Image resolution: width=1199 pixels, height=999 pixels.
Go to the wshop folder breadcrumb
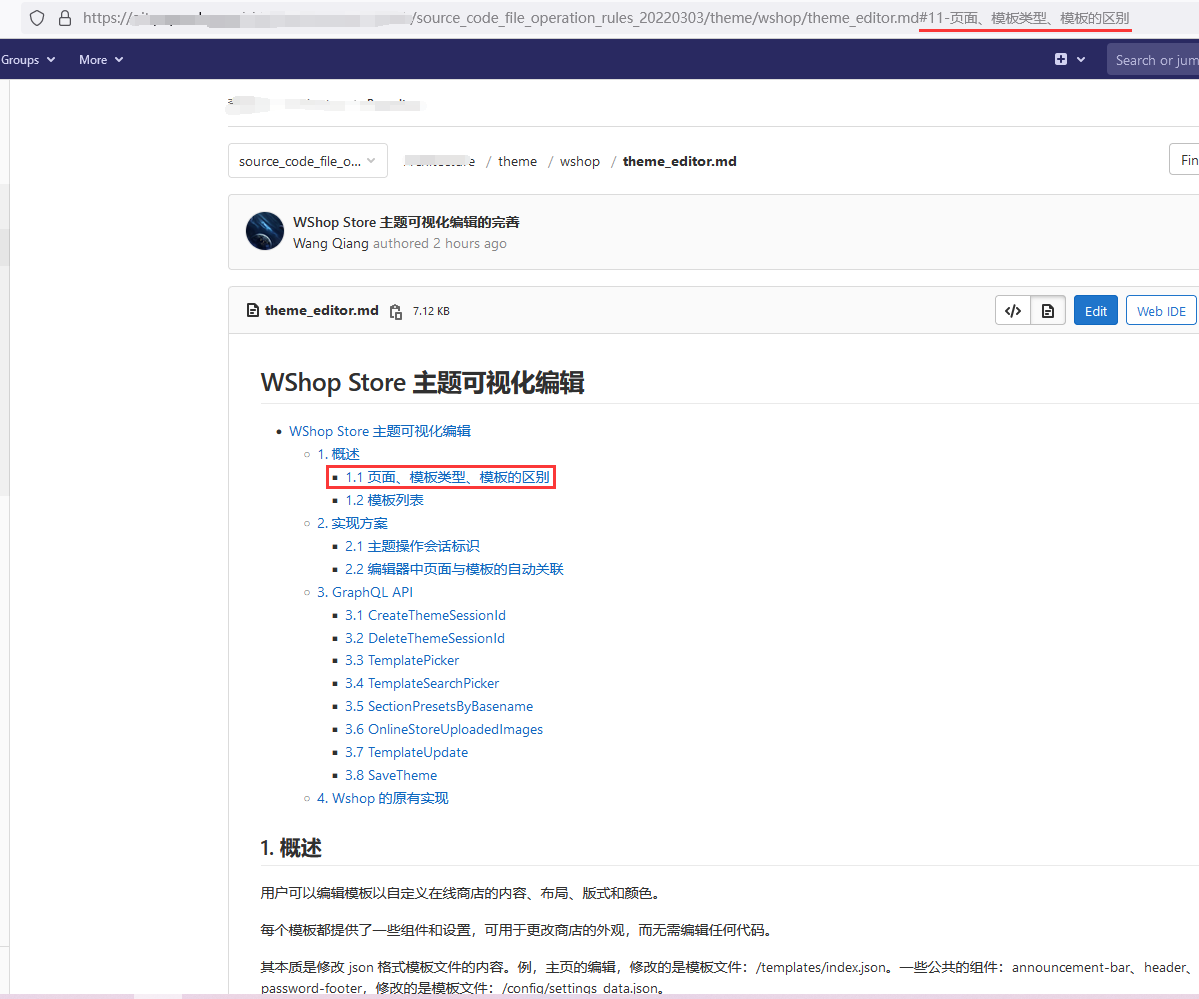(580, 161)
